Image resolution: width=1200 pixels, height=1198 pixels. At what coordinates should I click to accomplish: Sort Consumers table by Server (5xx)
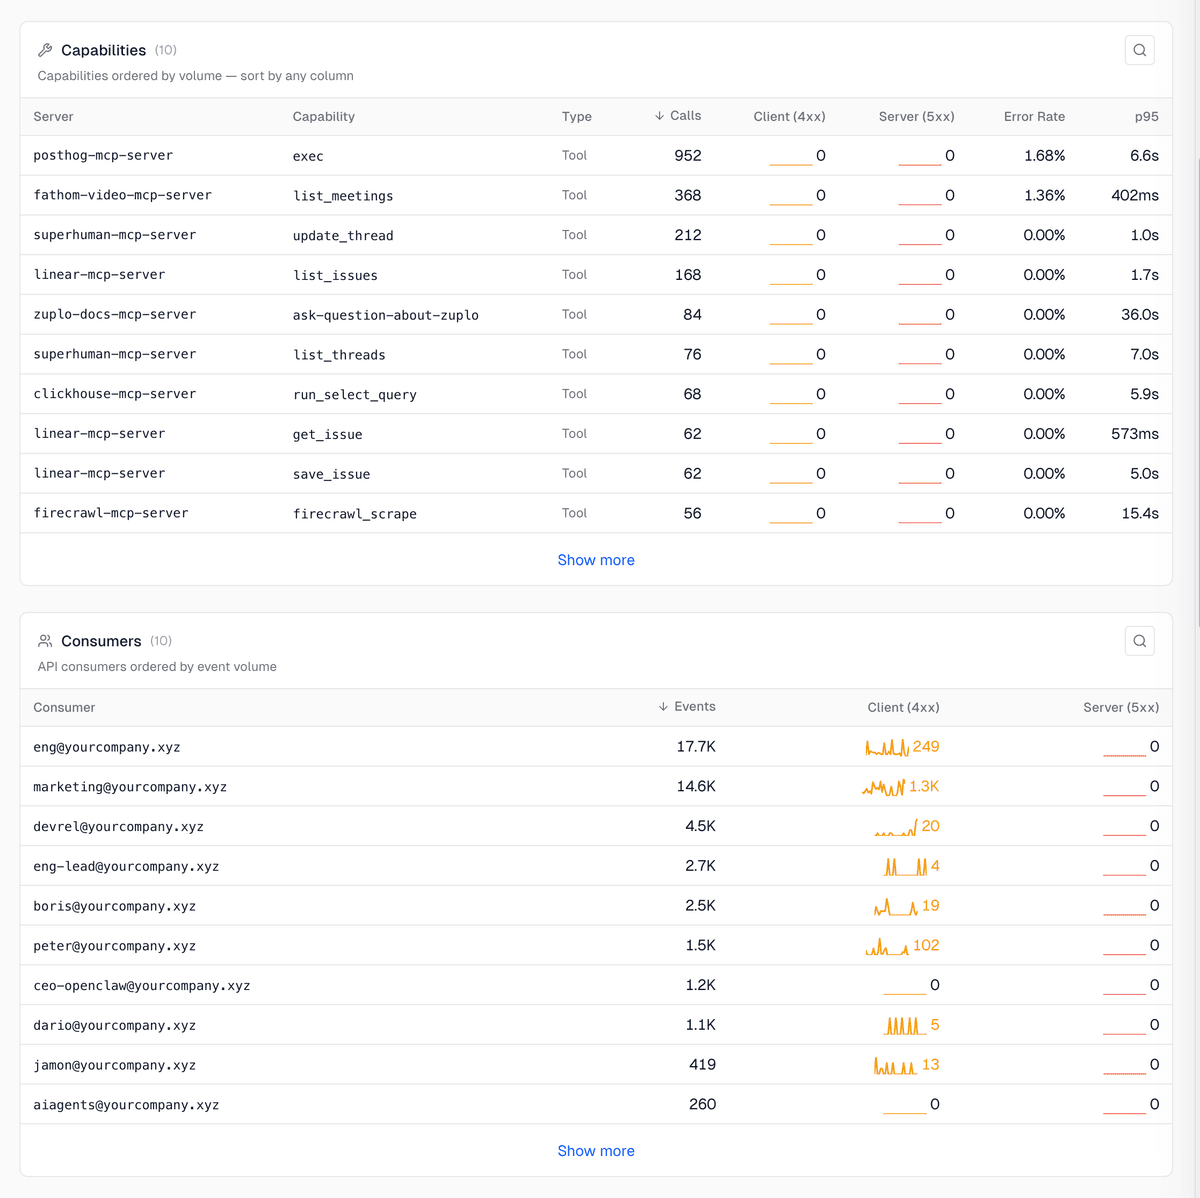1121,708
